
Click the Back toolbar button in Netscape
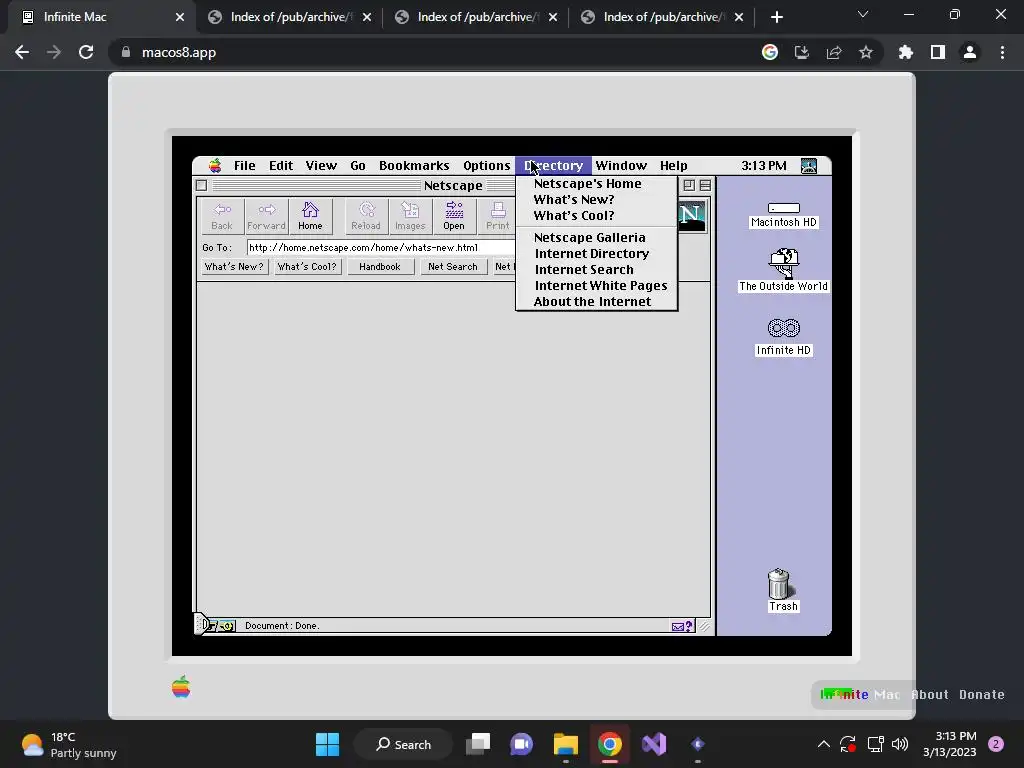(222, 216)
